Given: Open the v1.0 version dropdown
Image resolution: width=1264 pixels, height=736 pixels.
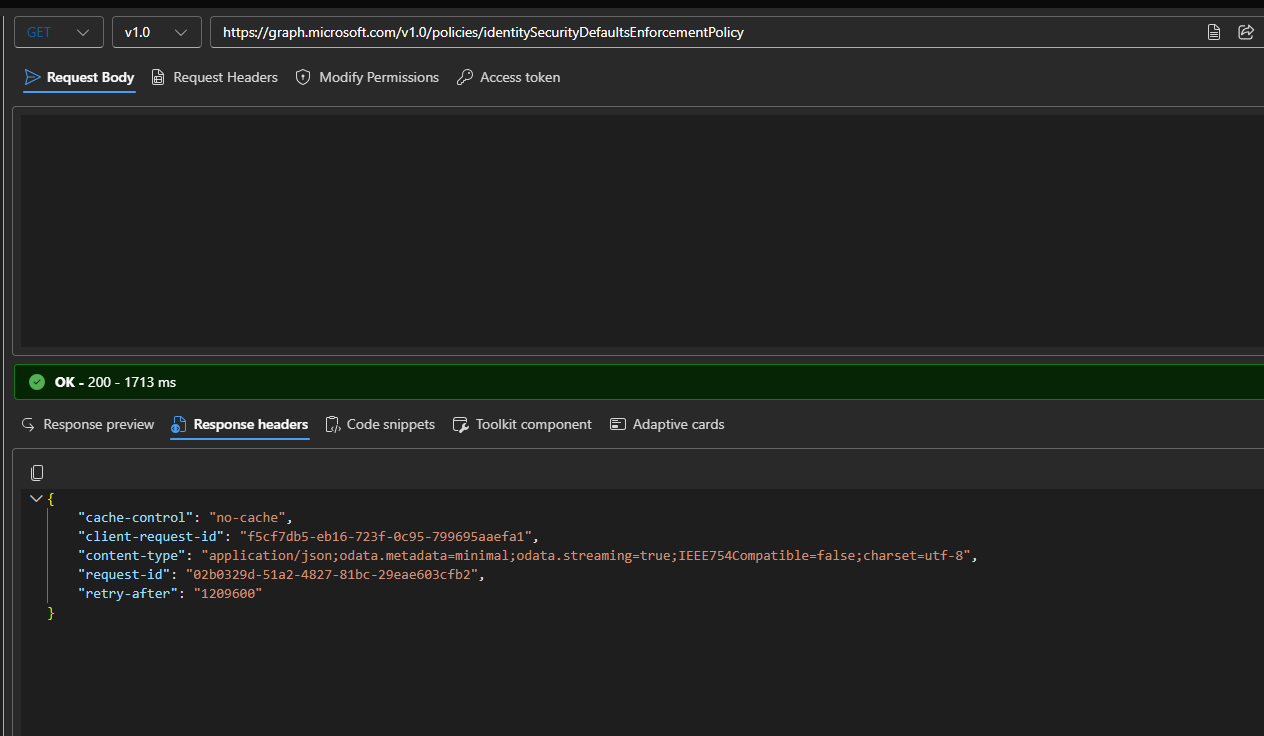Looking at the screenshot, I should 156,32.
